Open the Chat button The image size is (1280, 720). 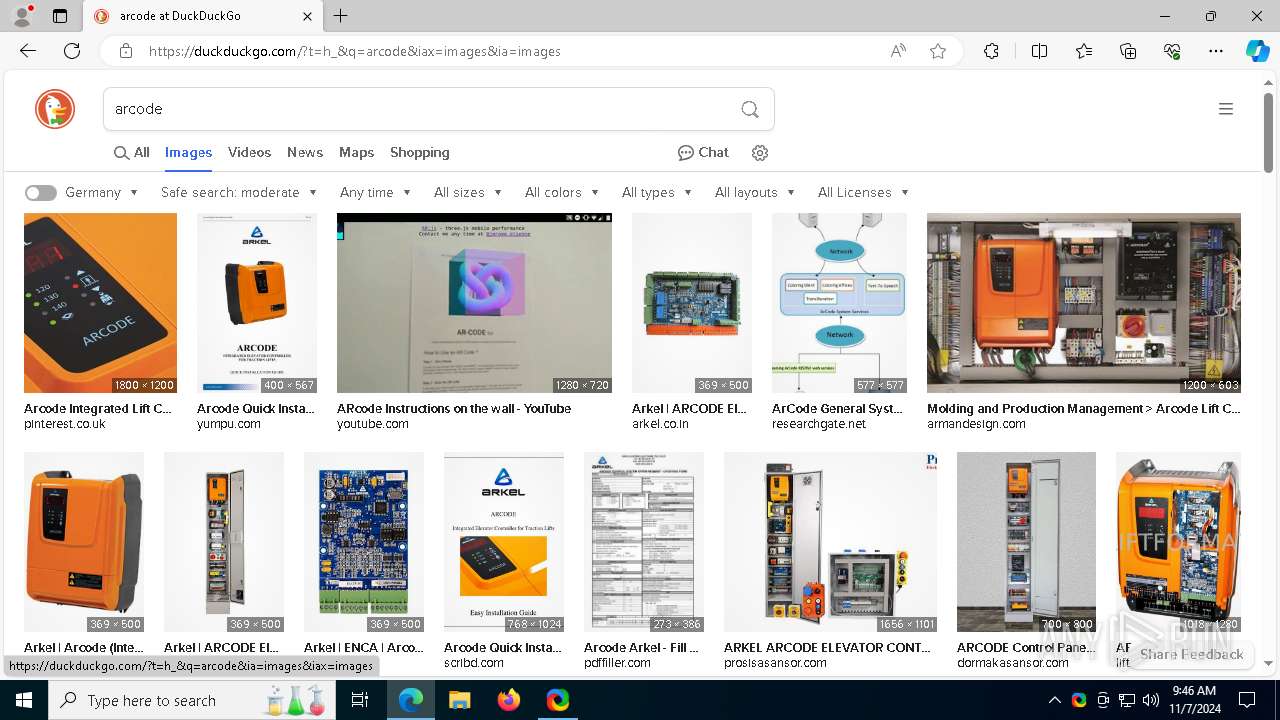(703, 153)
